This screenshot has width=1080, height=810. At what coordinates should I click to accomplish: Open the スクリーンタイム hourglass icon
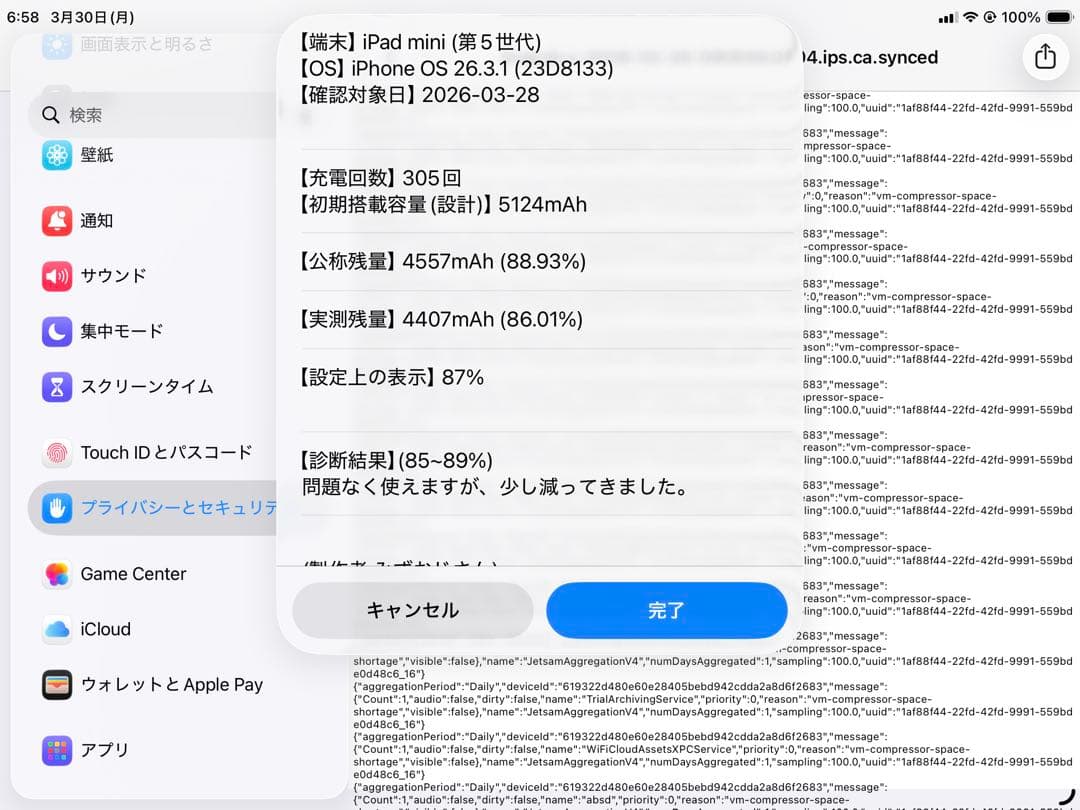click(x=56, y=386)
